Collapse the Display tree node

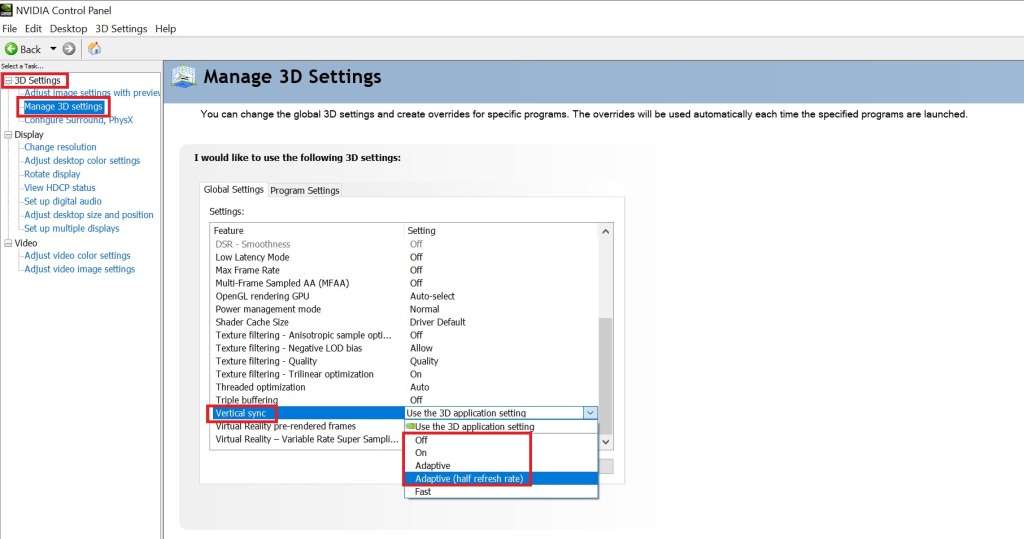tap(8, 135)
